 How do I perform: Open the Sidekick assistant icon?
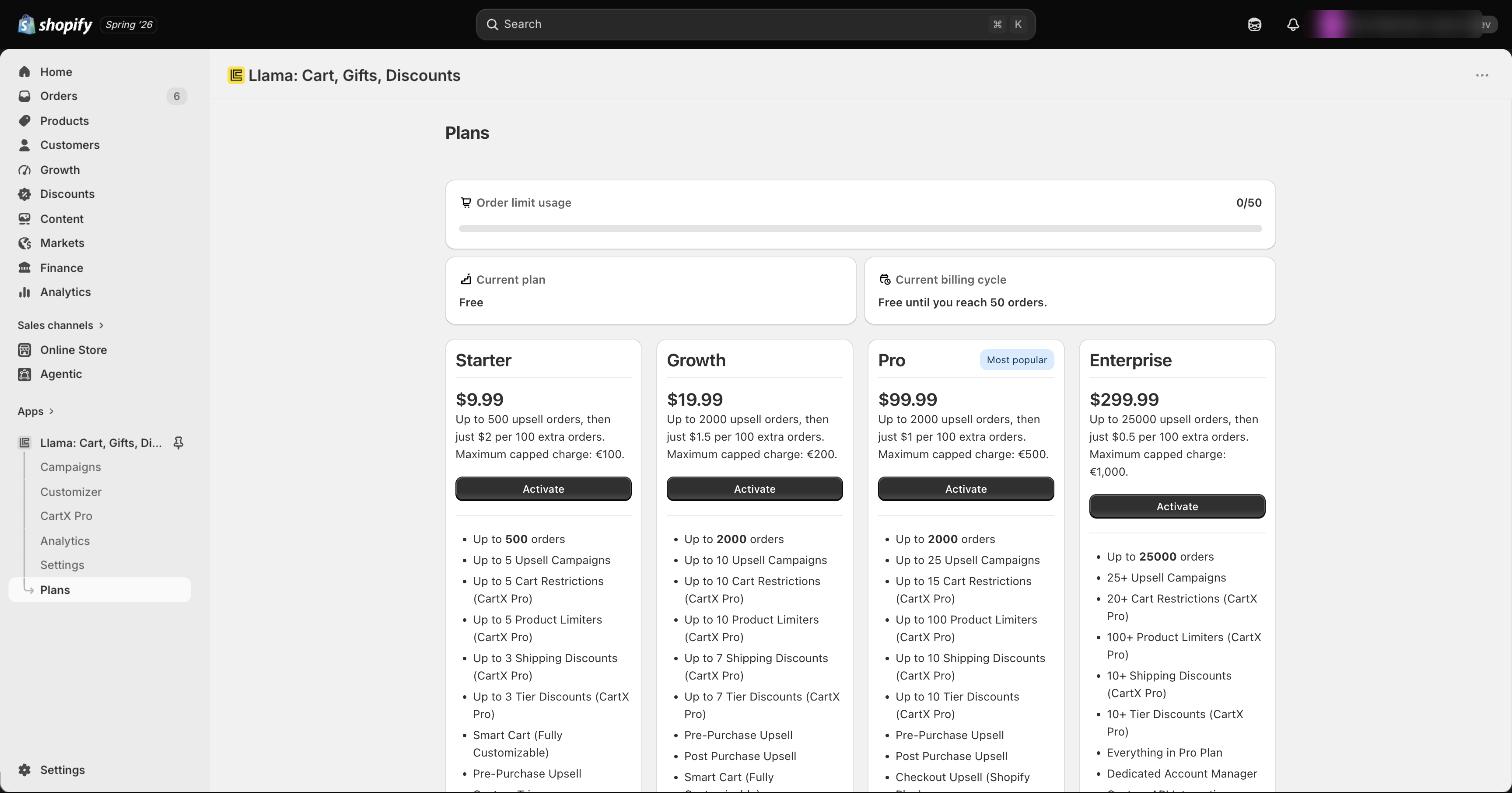tap(1254, 24)
